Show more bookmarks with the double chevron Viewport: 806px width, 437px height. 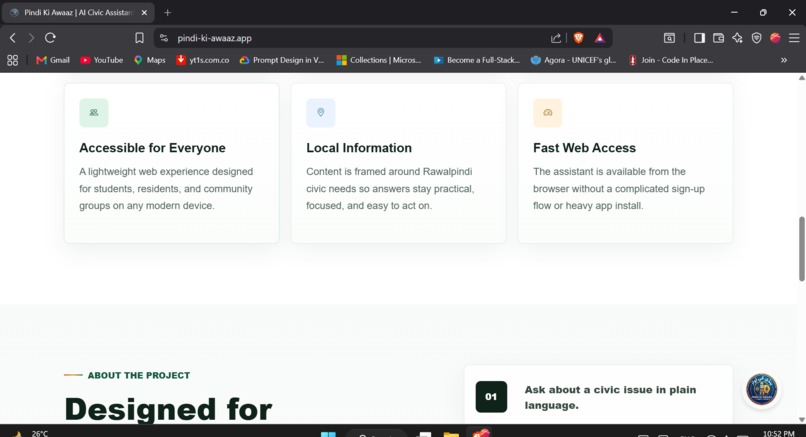784,60
